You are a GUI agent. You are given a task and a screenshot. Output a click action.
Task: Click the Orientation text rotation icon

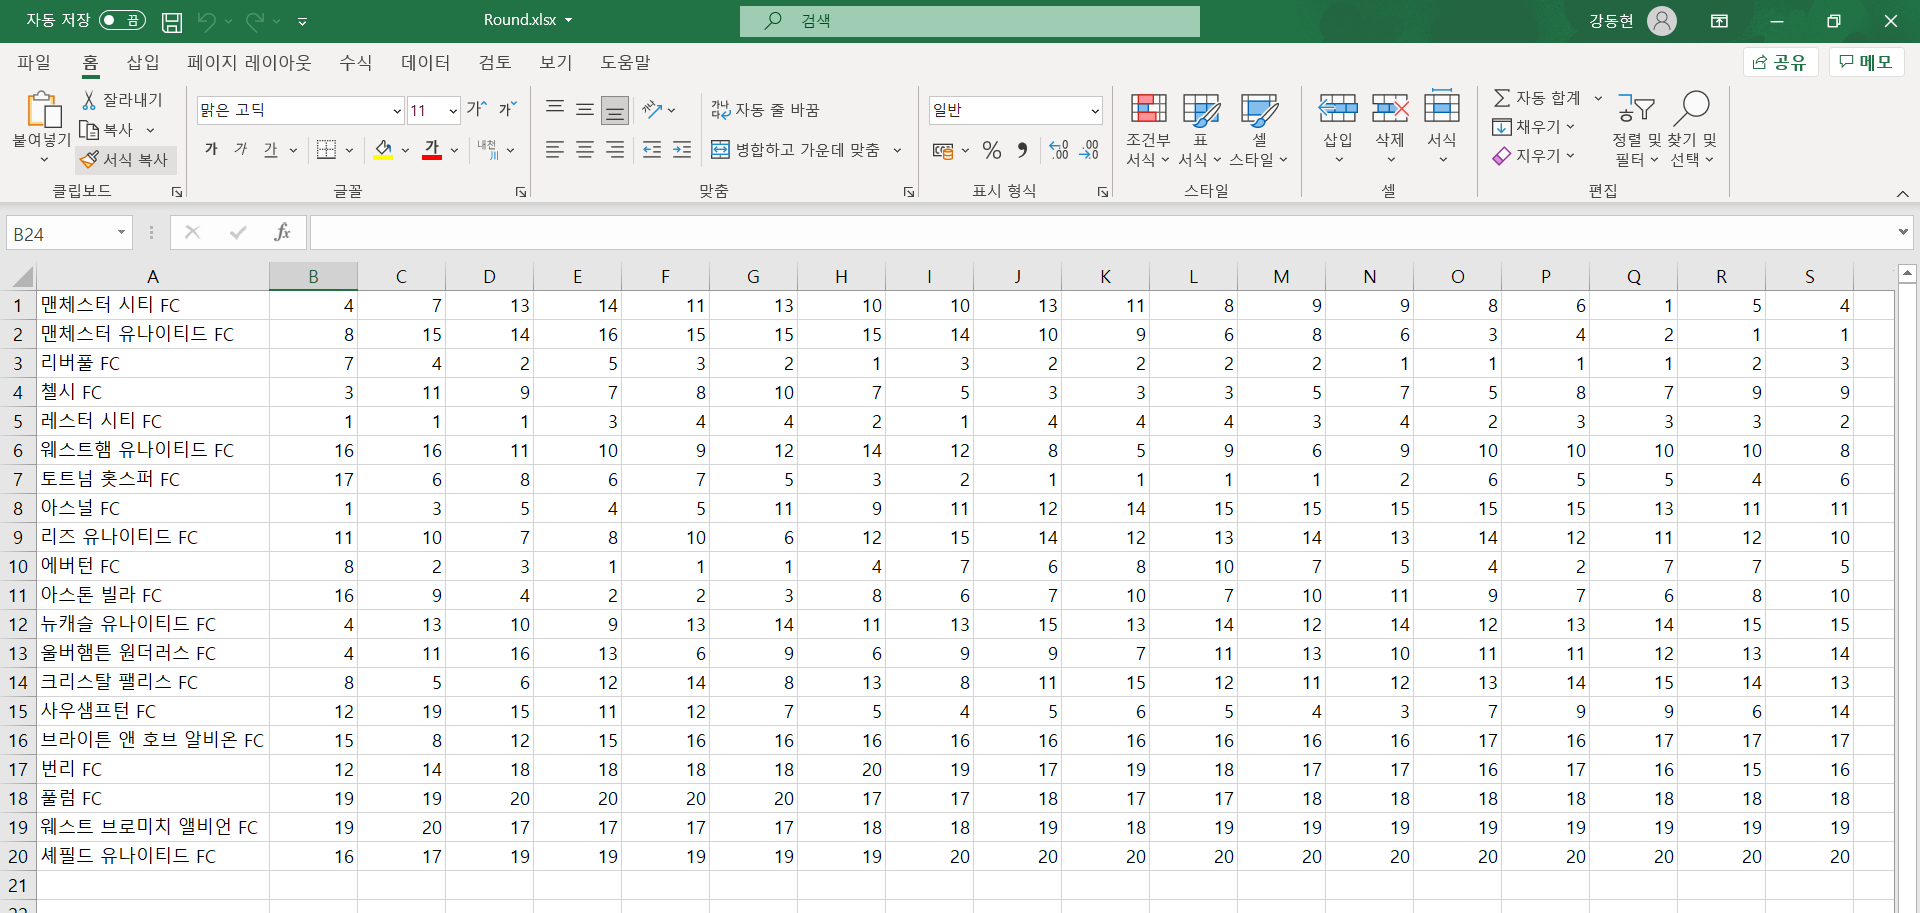tap(653, 109)
